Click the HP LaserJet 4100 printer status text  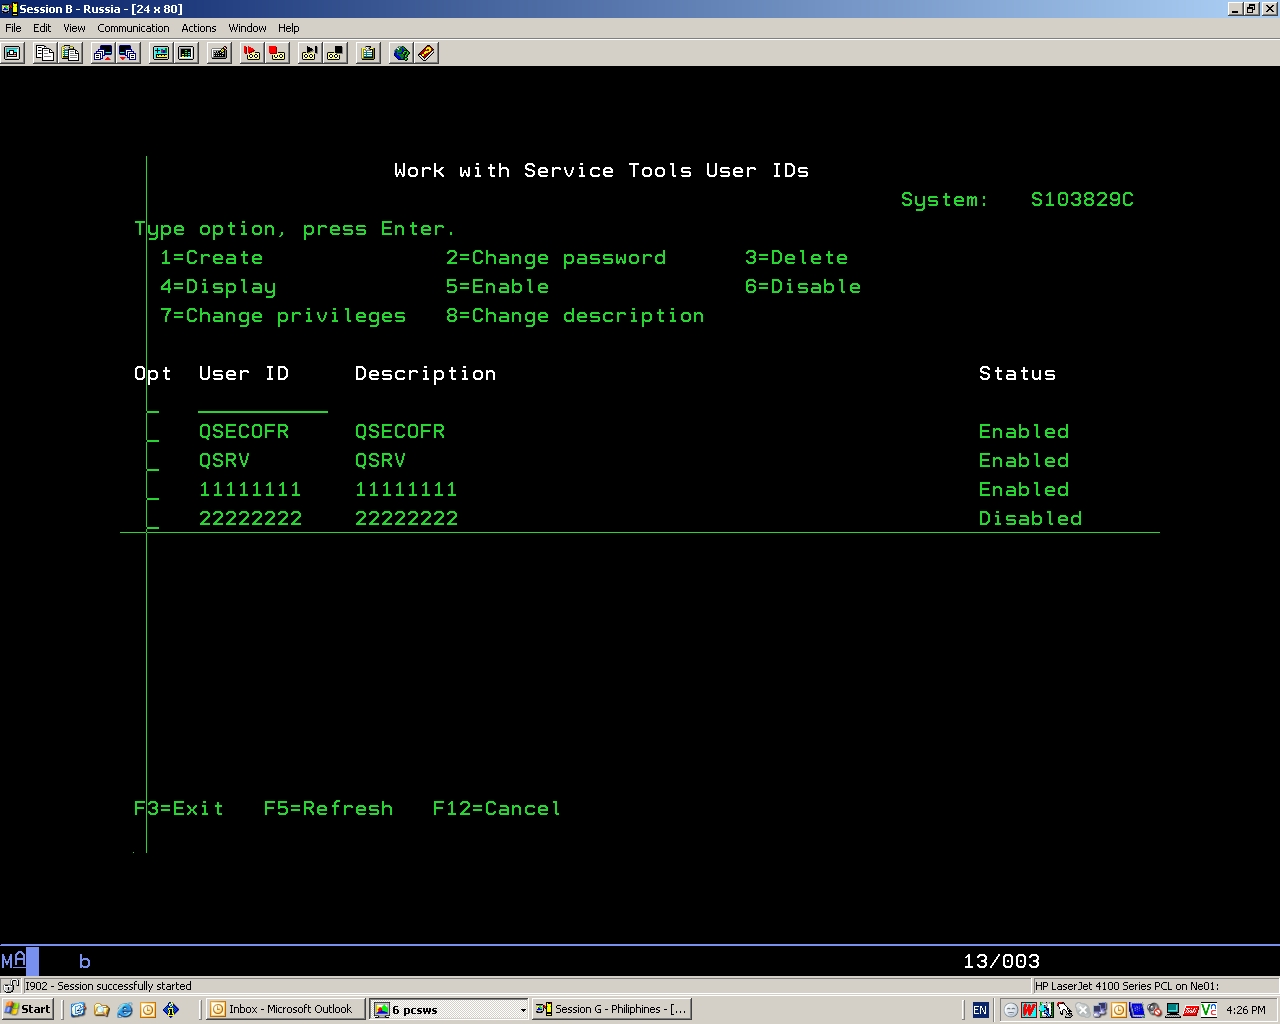[1127, 986]
